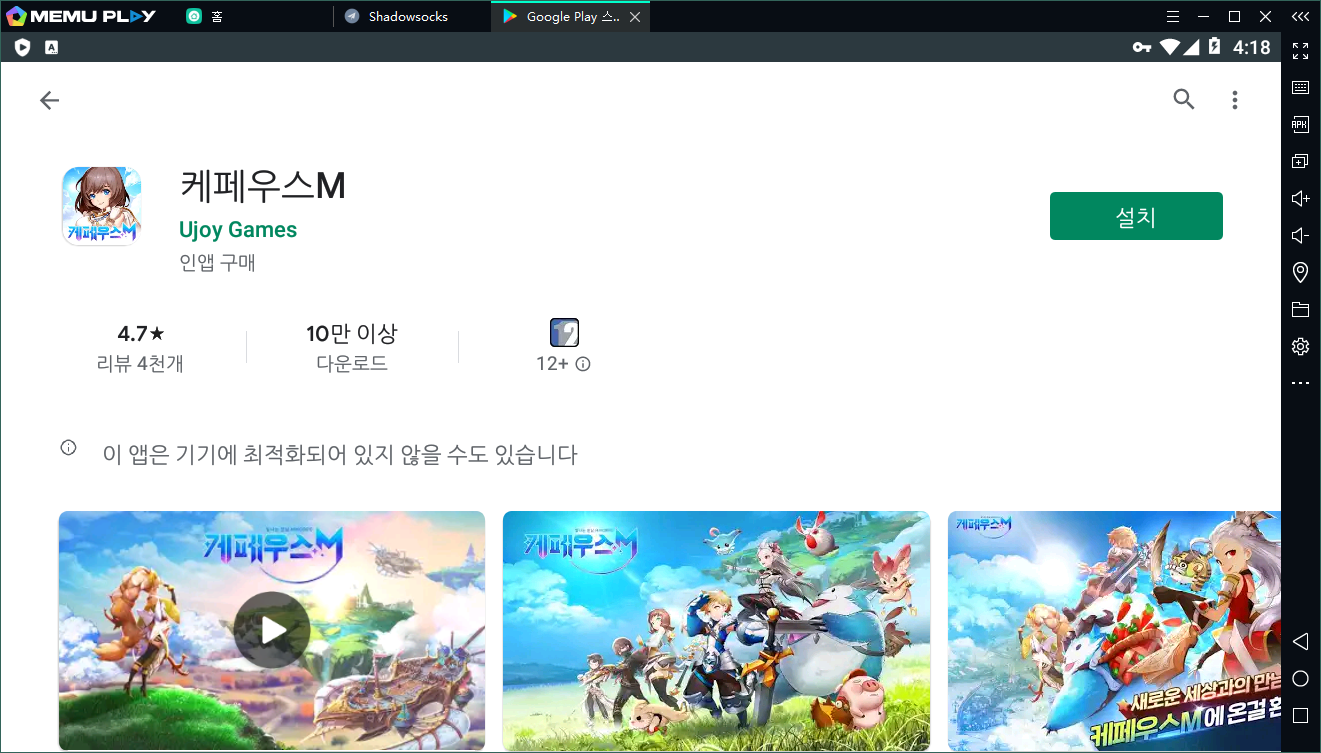Image resolution: width=1321 pixels, height=753 pixels.
Task: Open the three-dot overflow menu
Action: pos(1235,100)
